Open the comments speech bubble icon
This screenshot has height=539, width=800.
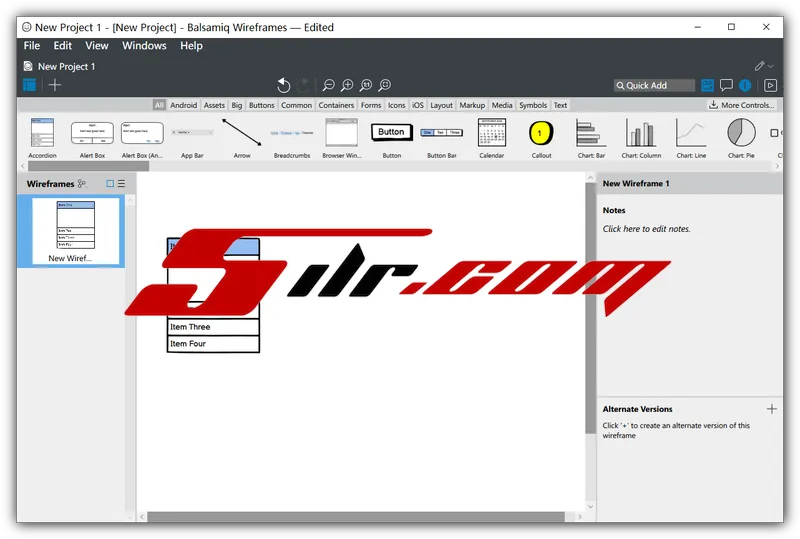pos(726,85)
